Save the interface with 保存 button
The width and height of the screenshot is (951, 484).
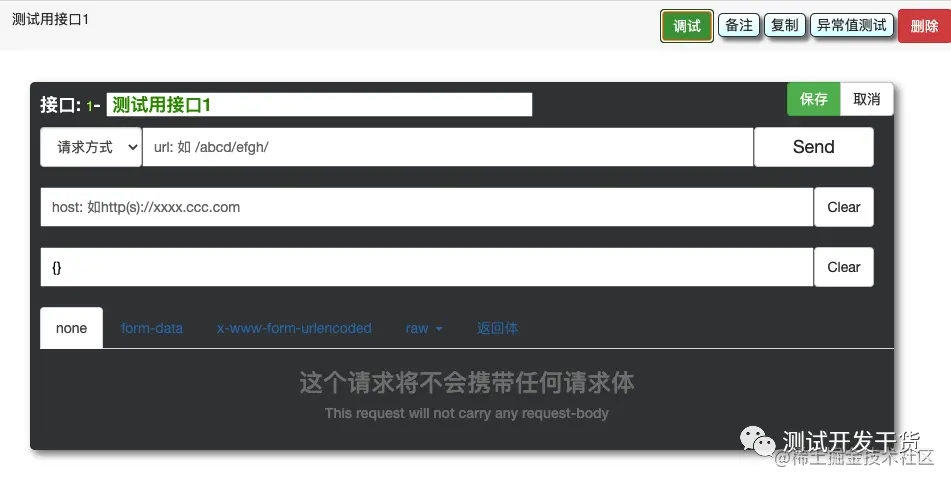(x=813, y=99)
